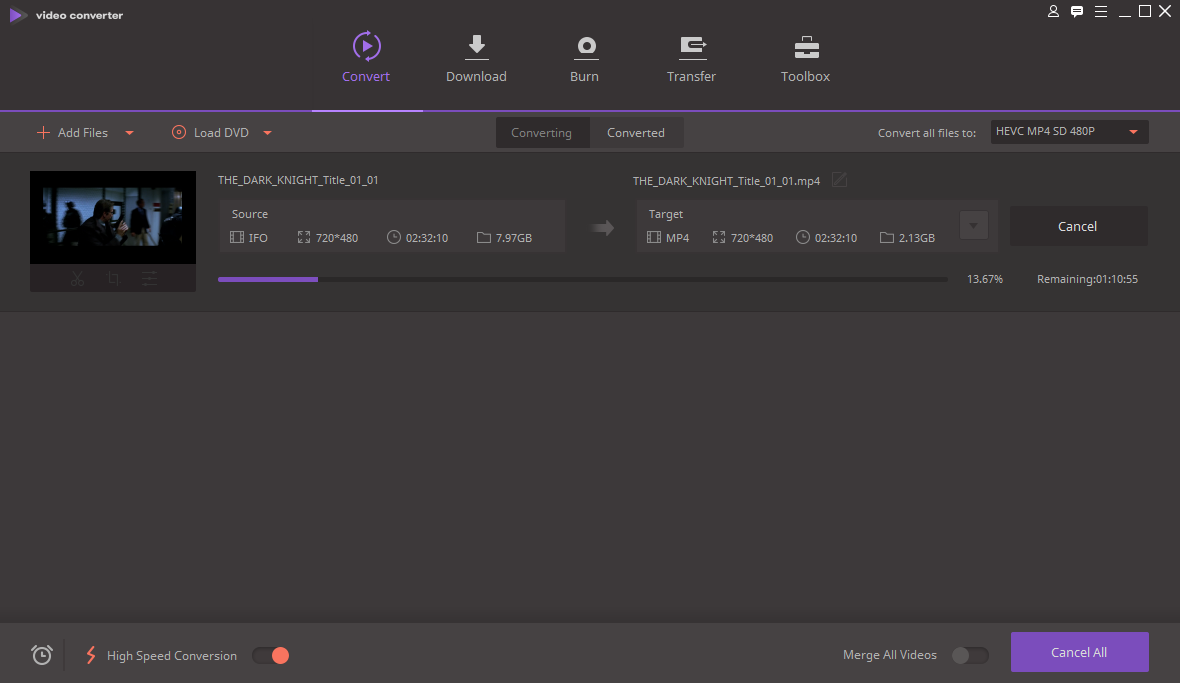Click the source size 7.97GB
Screen dimensions: 1180x683
point(514,238)
